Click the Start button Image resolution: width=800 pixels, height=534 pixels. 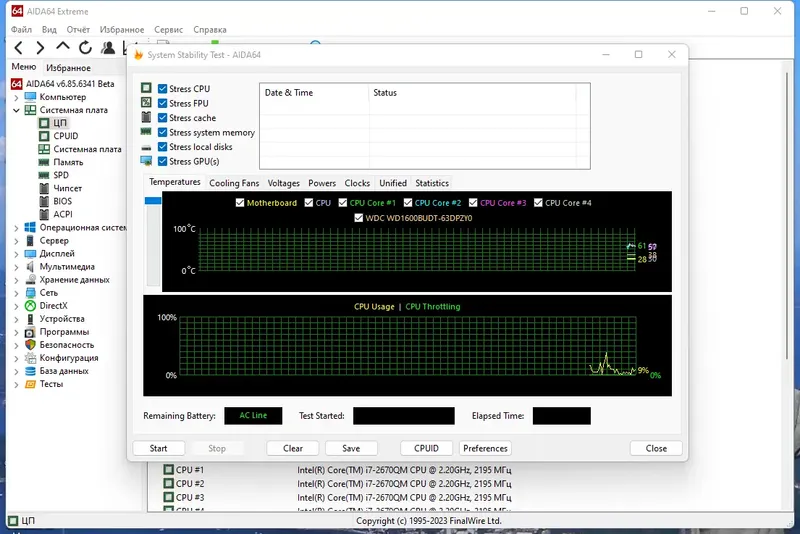pyautogui.click(x=158, y=448)
